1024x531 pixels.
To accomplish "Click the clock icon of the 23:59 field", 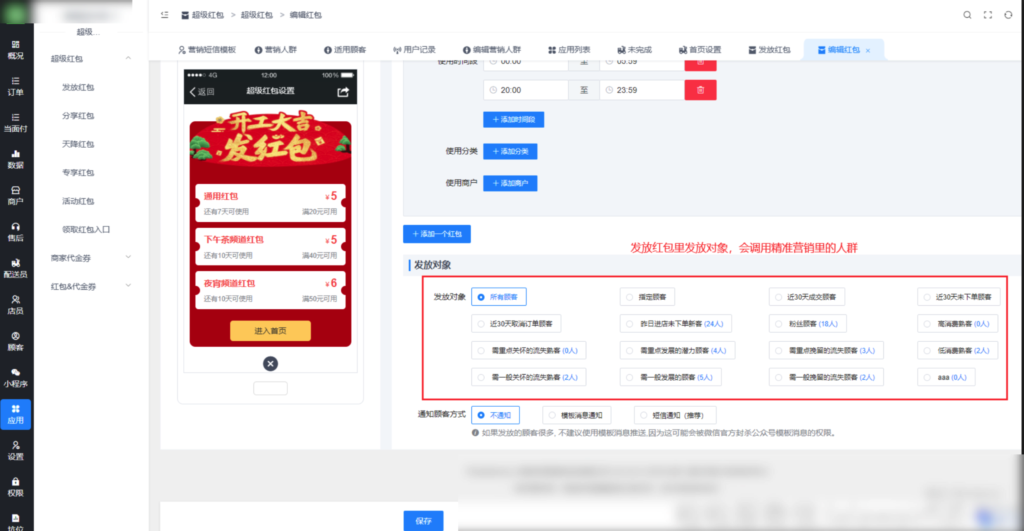I will tap(609, 90).
